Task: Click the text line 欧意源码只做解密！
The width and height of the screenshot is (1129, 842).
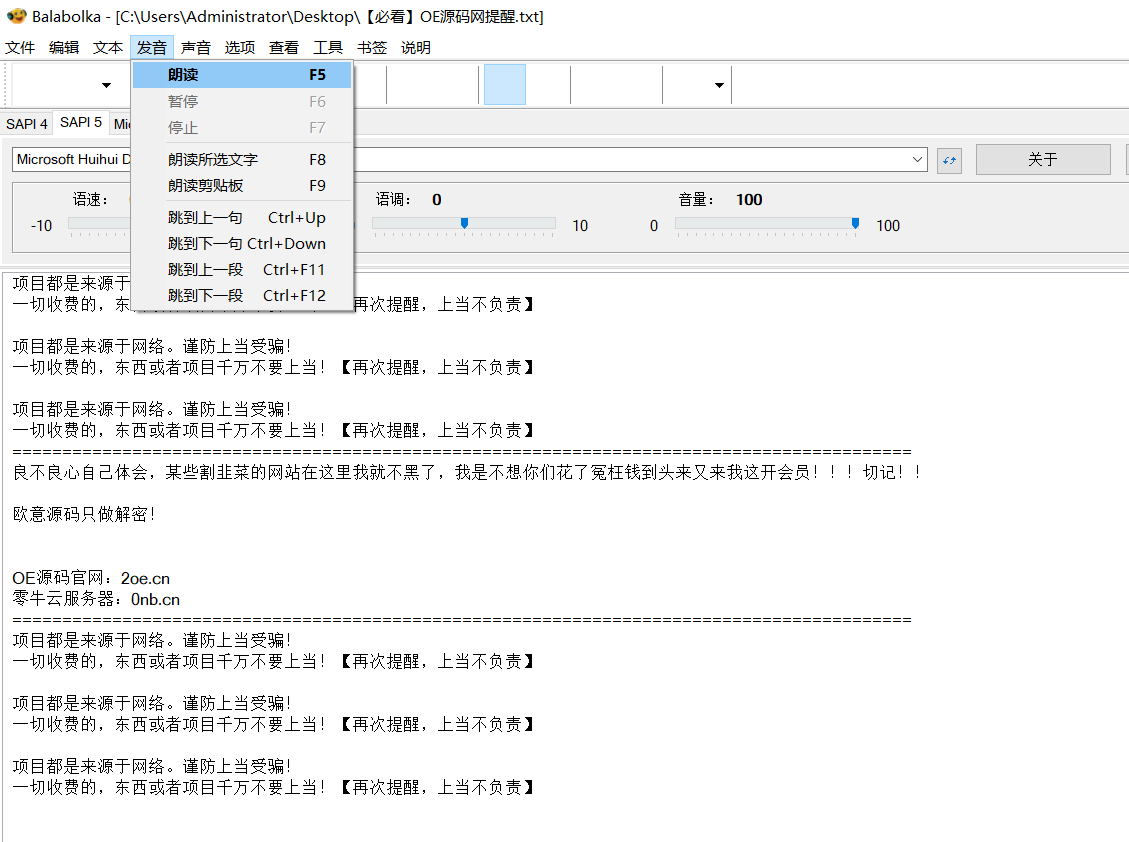Action: click(85, 514)
